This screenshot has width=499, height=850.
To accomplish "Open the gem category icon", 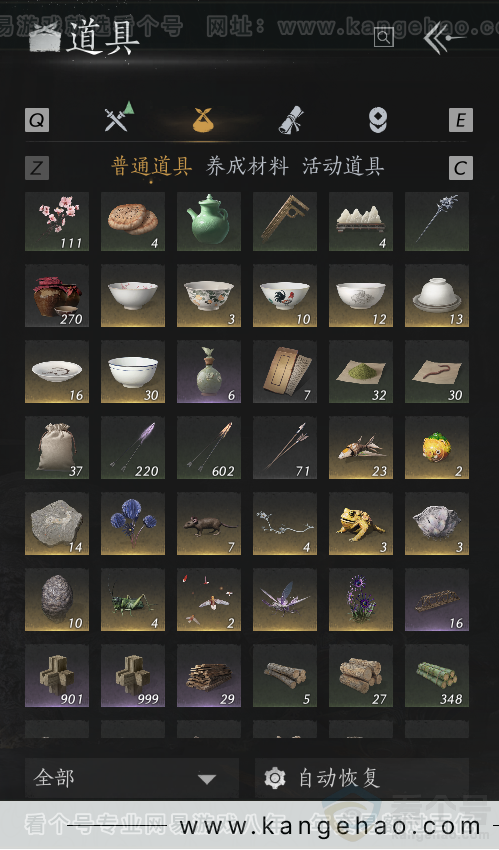I will 378,120.
